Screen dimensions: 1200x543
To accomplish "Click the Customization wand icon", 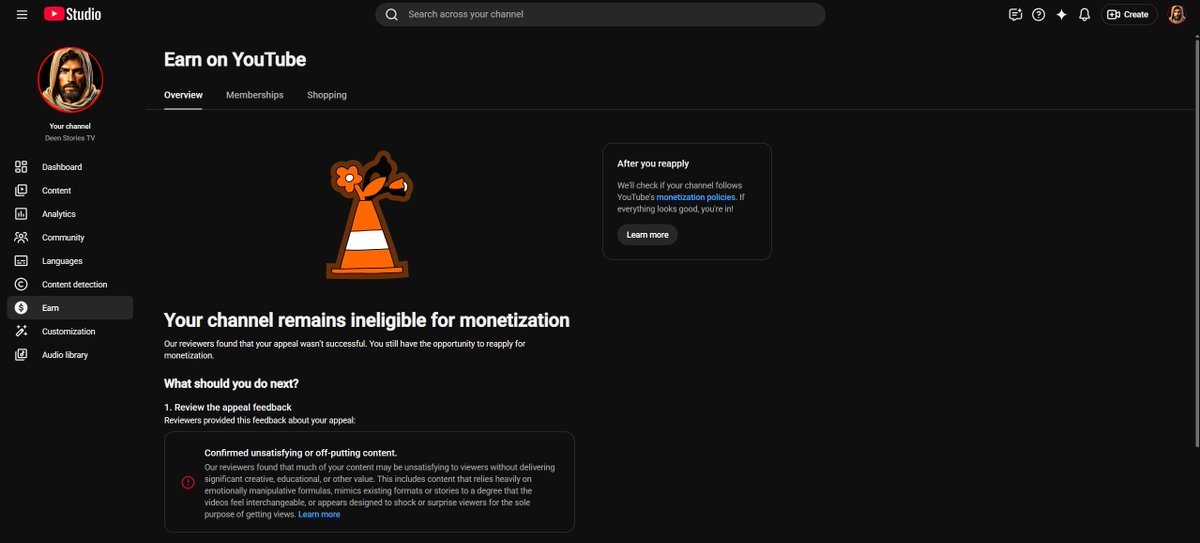I will pos(21,331).
